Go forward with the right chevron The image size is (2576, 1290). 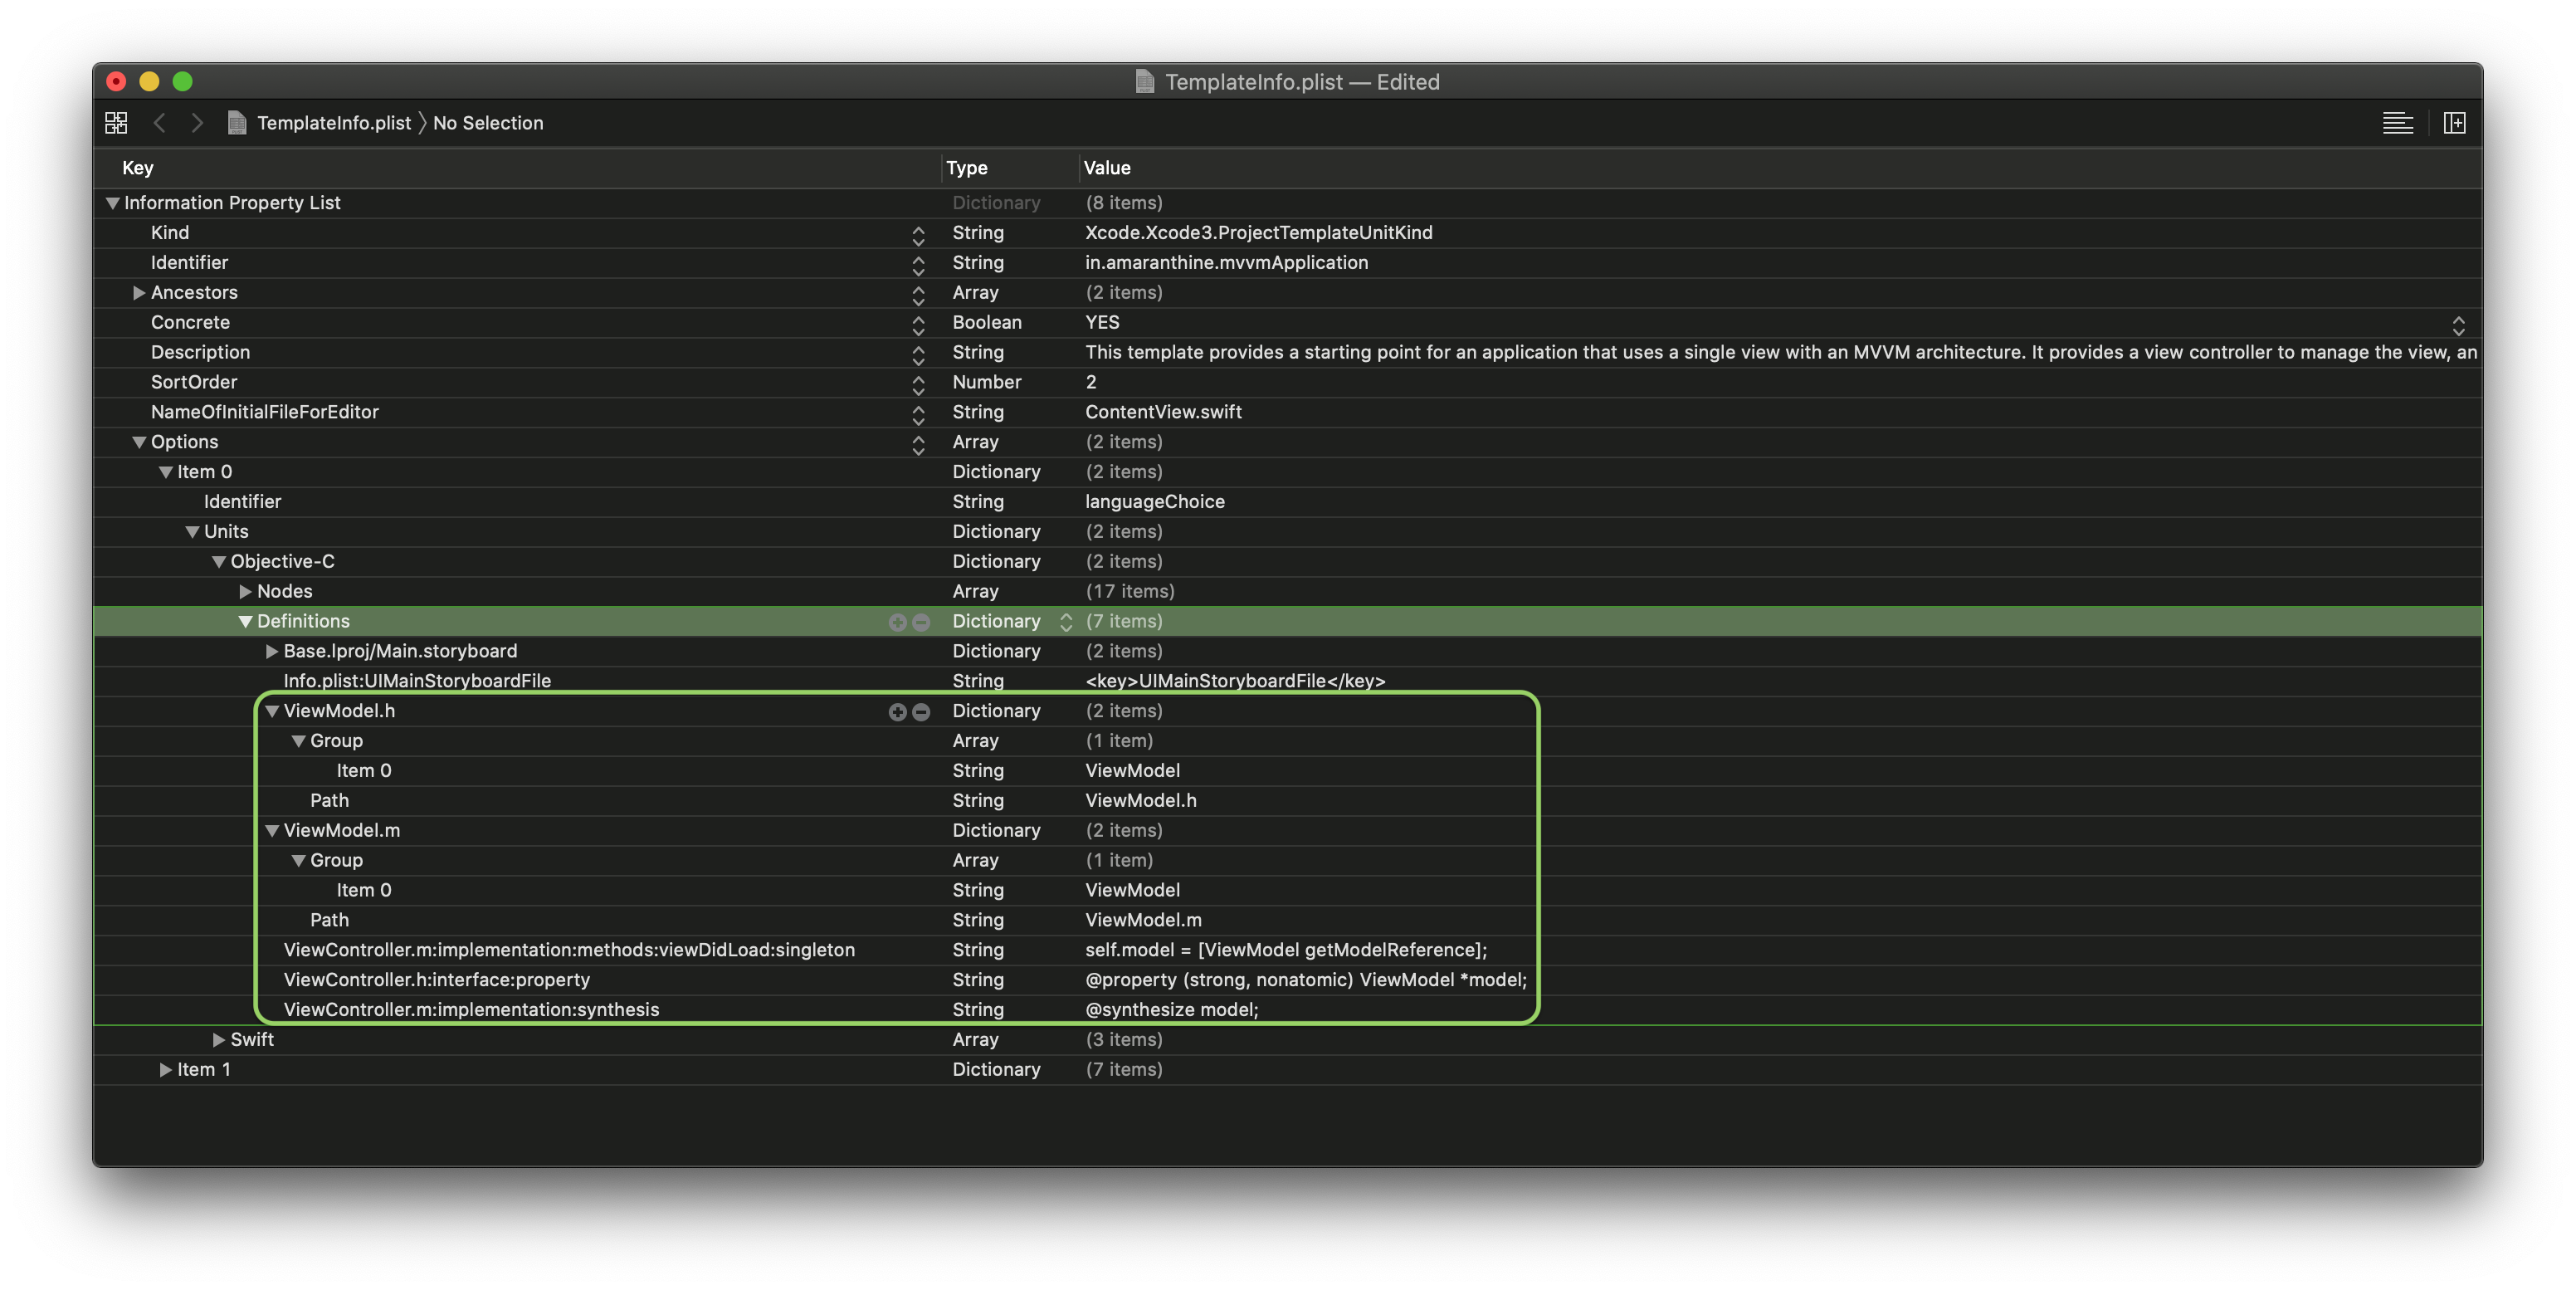(197, 123)
